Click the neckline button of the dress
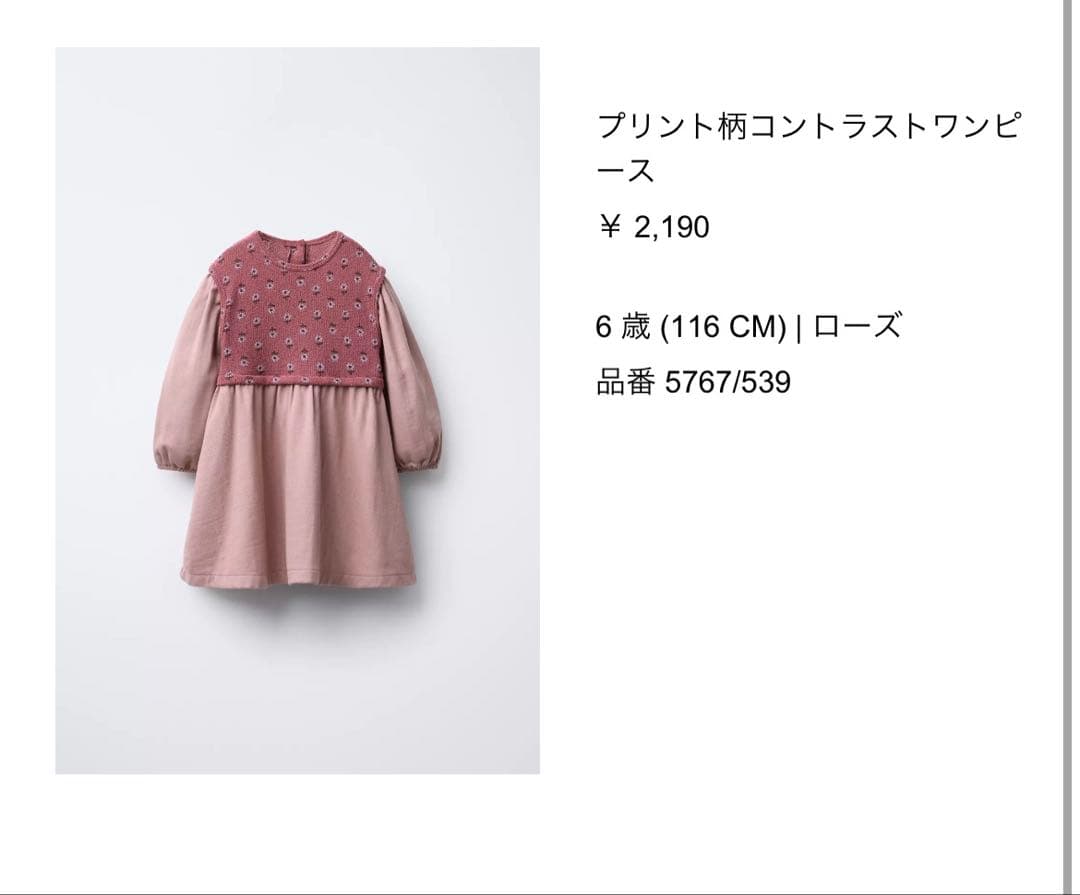The image size is (1080, 895). click(300, 245)
